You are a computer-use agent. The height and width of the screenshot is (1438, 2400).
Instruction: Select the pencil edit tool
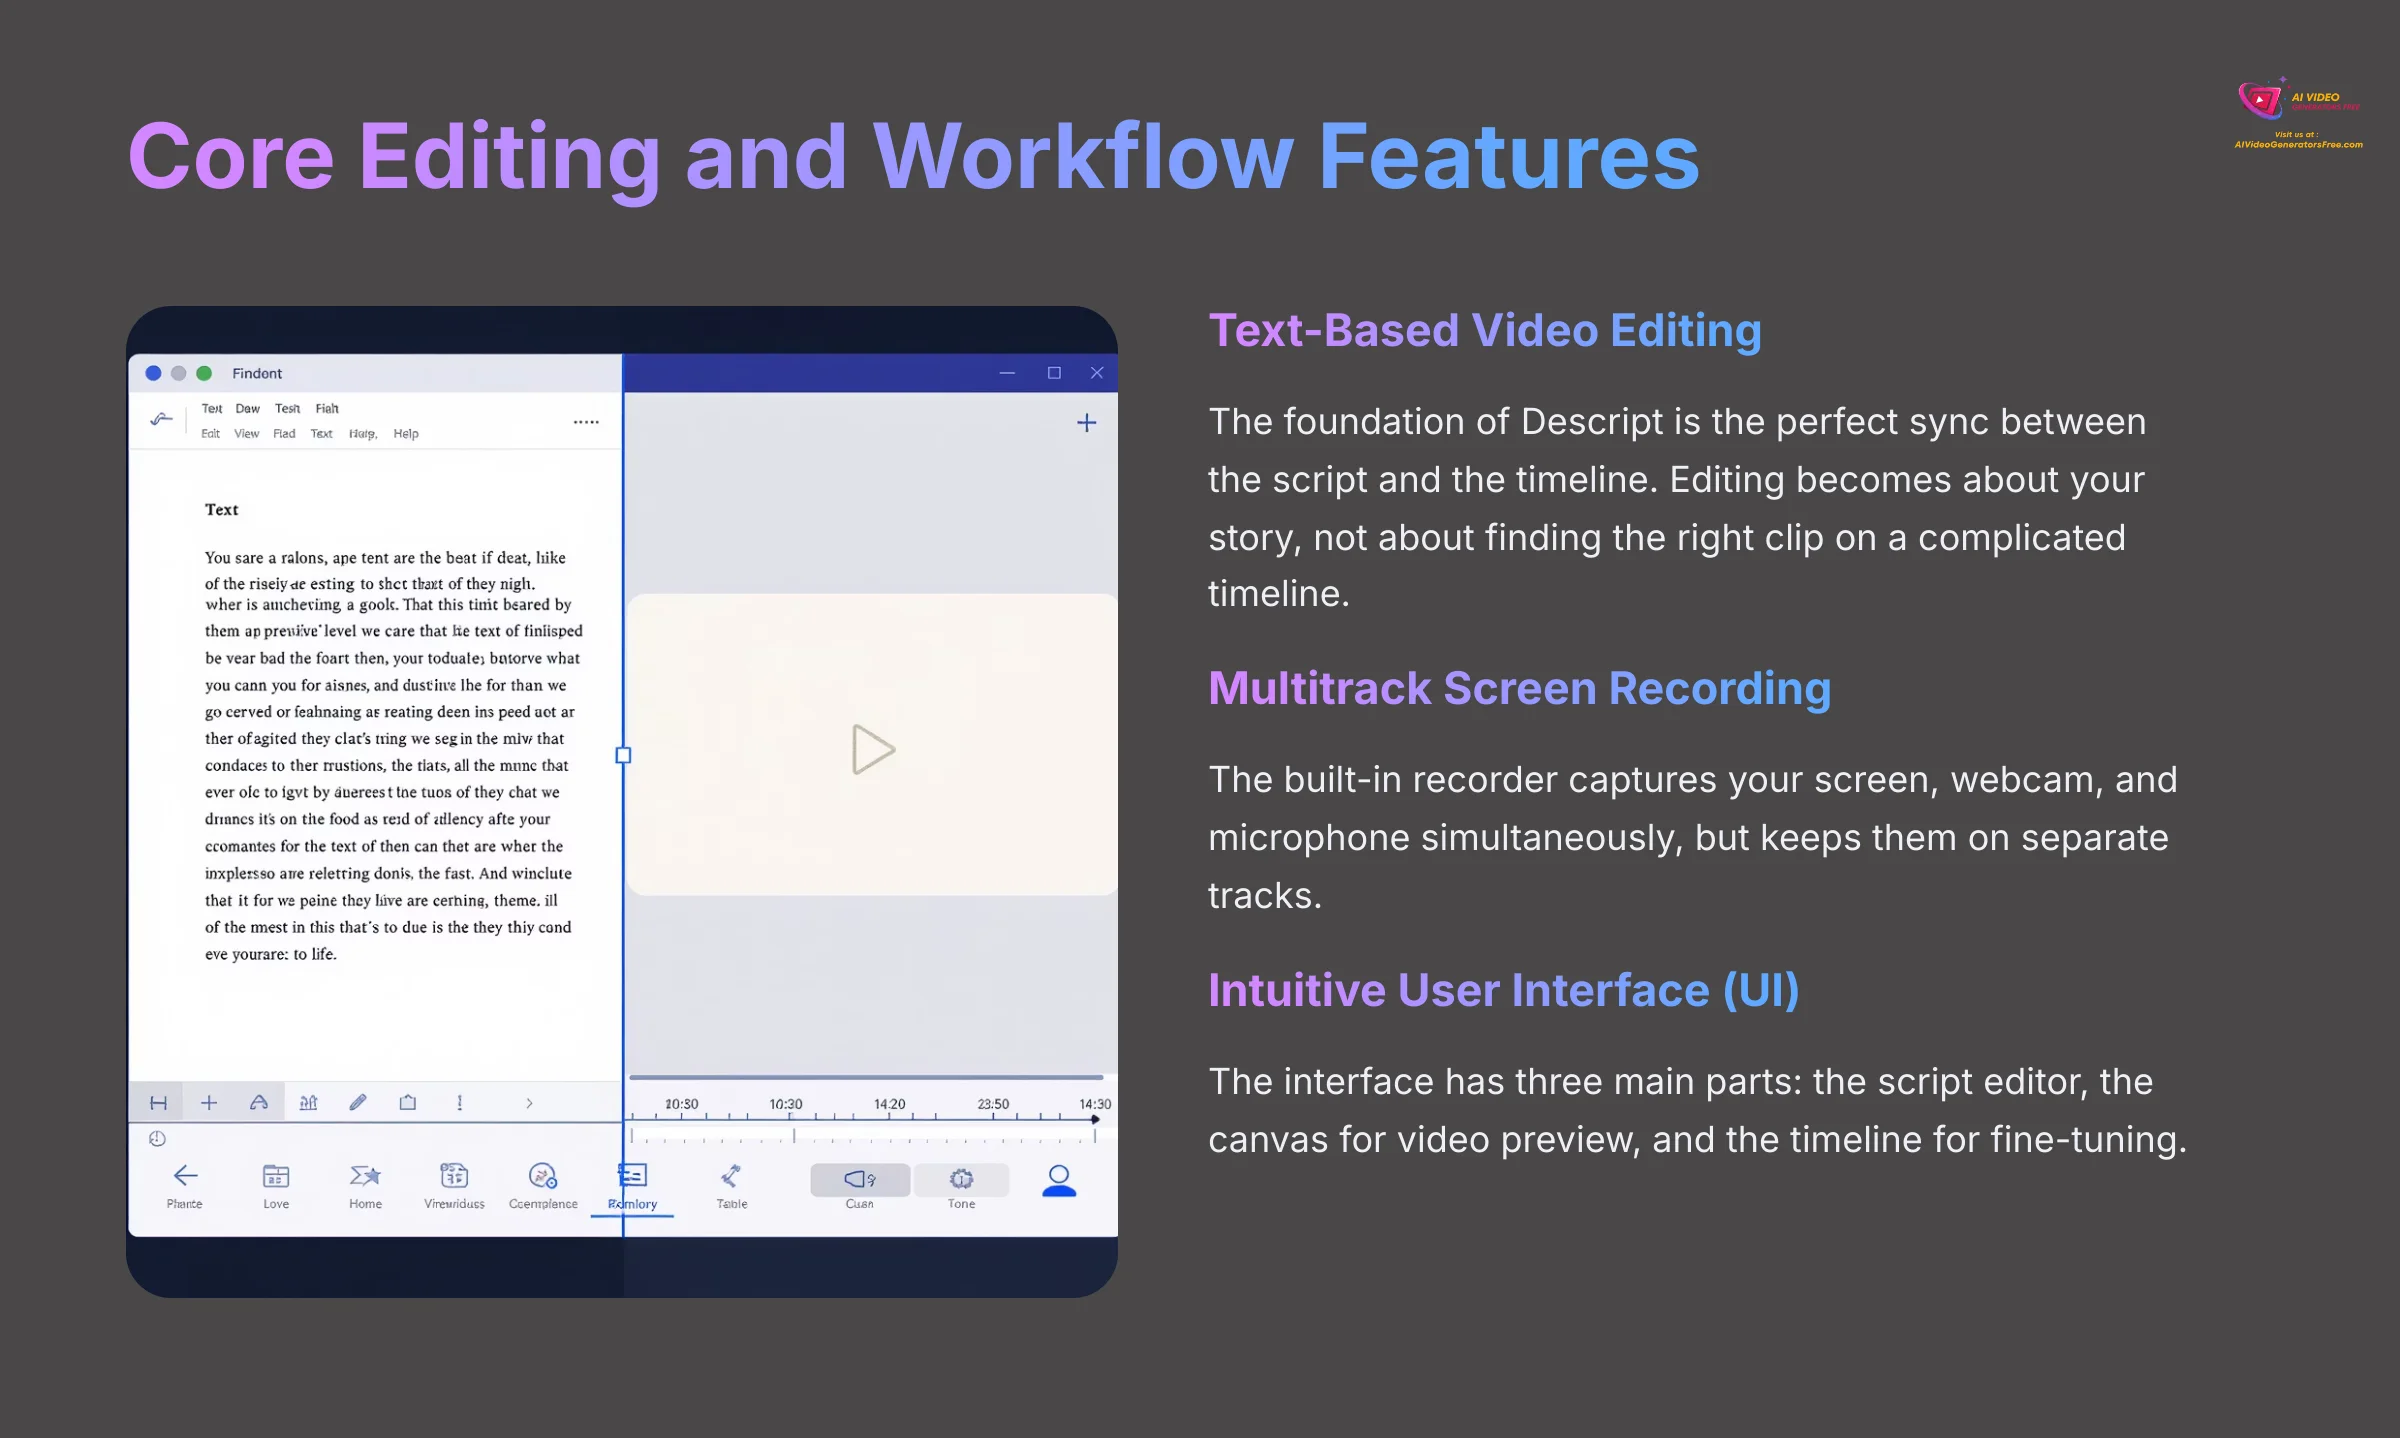[358, 1102]
